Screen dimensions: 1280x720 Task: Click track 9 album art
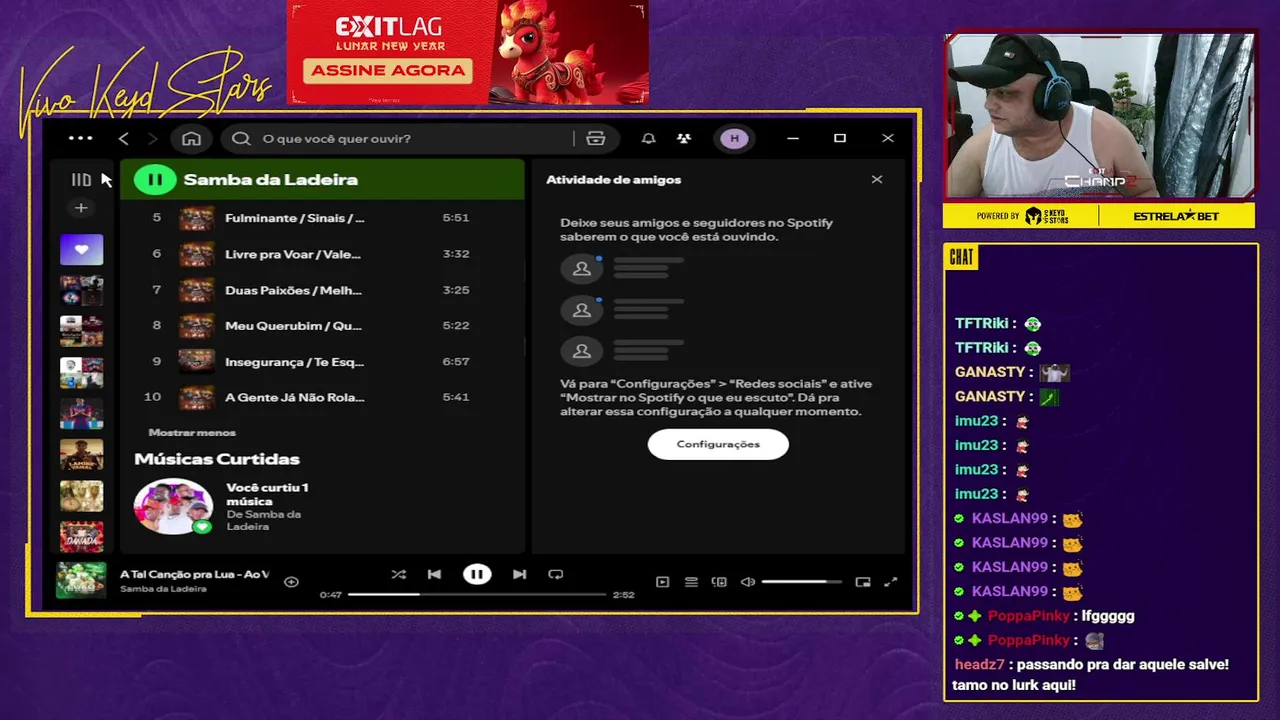click(196, 361)
